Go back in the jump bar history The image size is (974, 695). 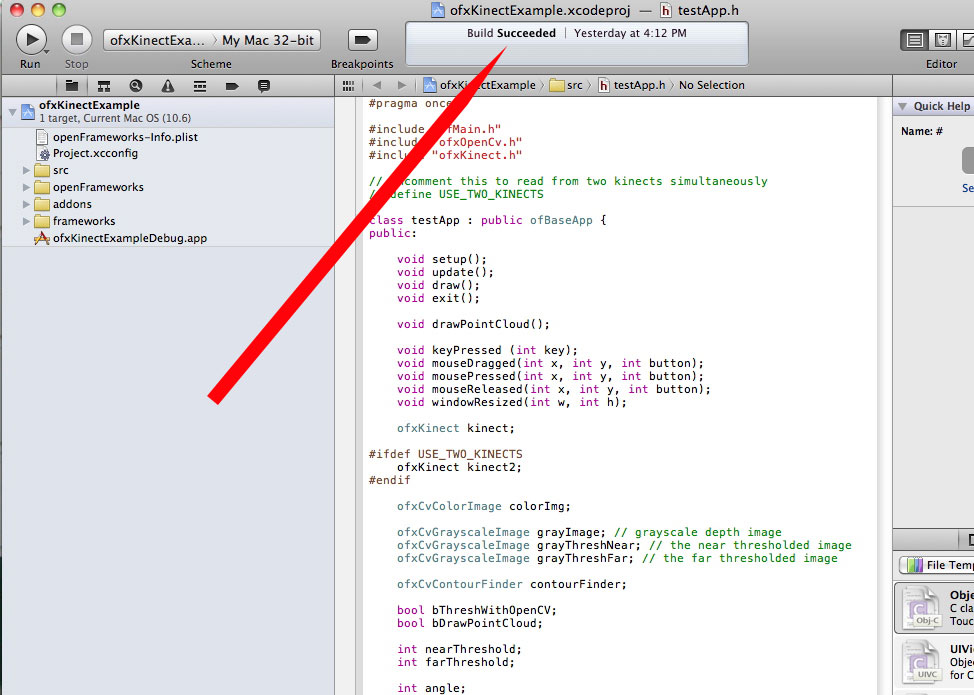coord(377,86)
